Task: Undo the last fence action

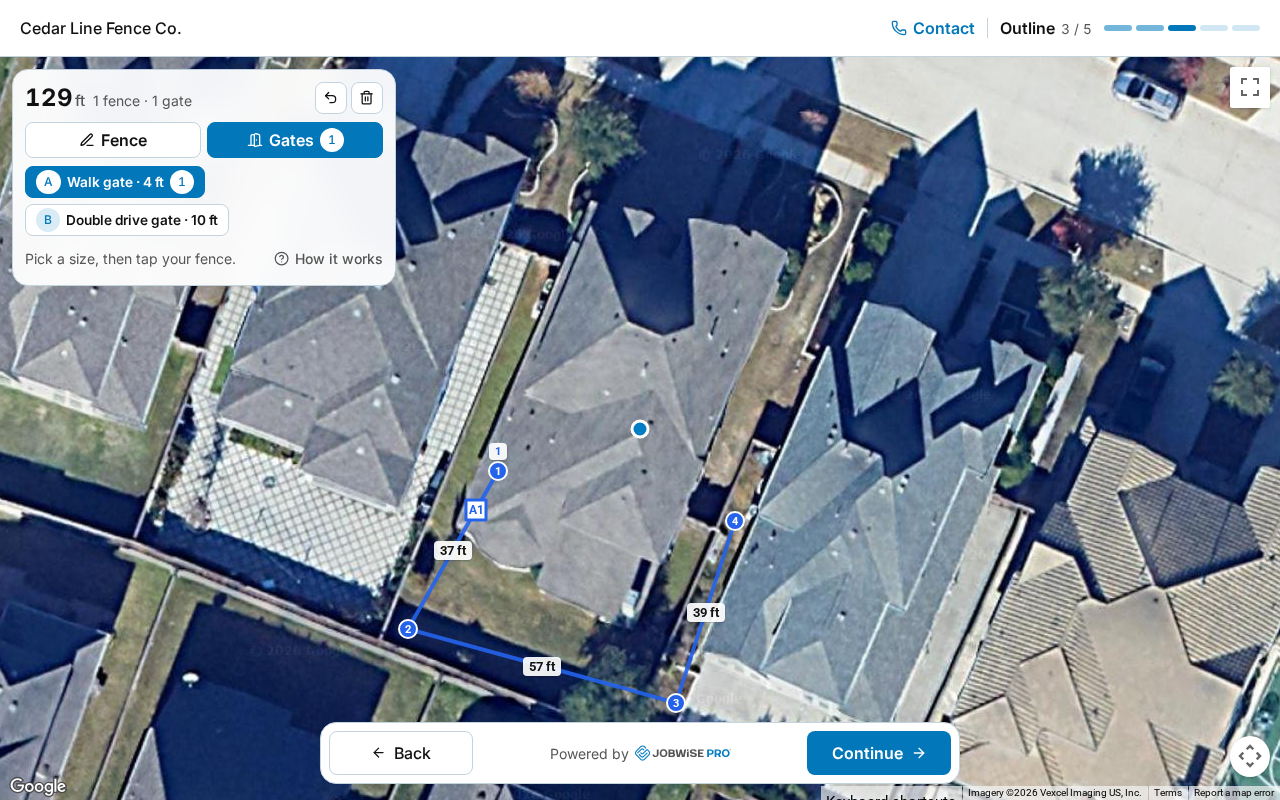Action: coord(331,98)
